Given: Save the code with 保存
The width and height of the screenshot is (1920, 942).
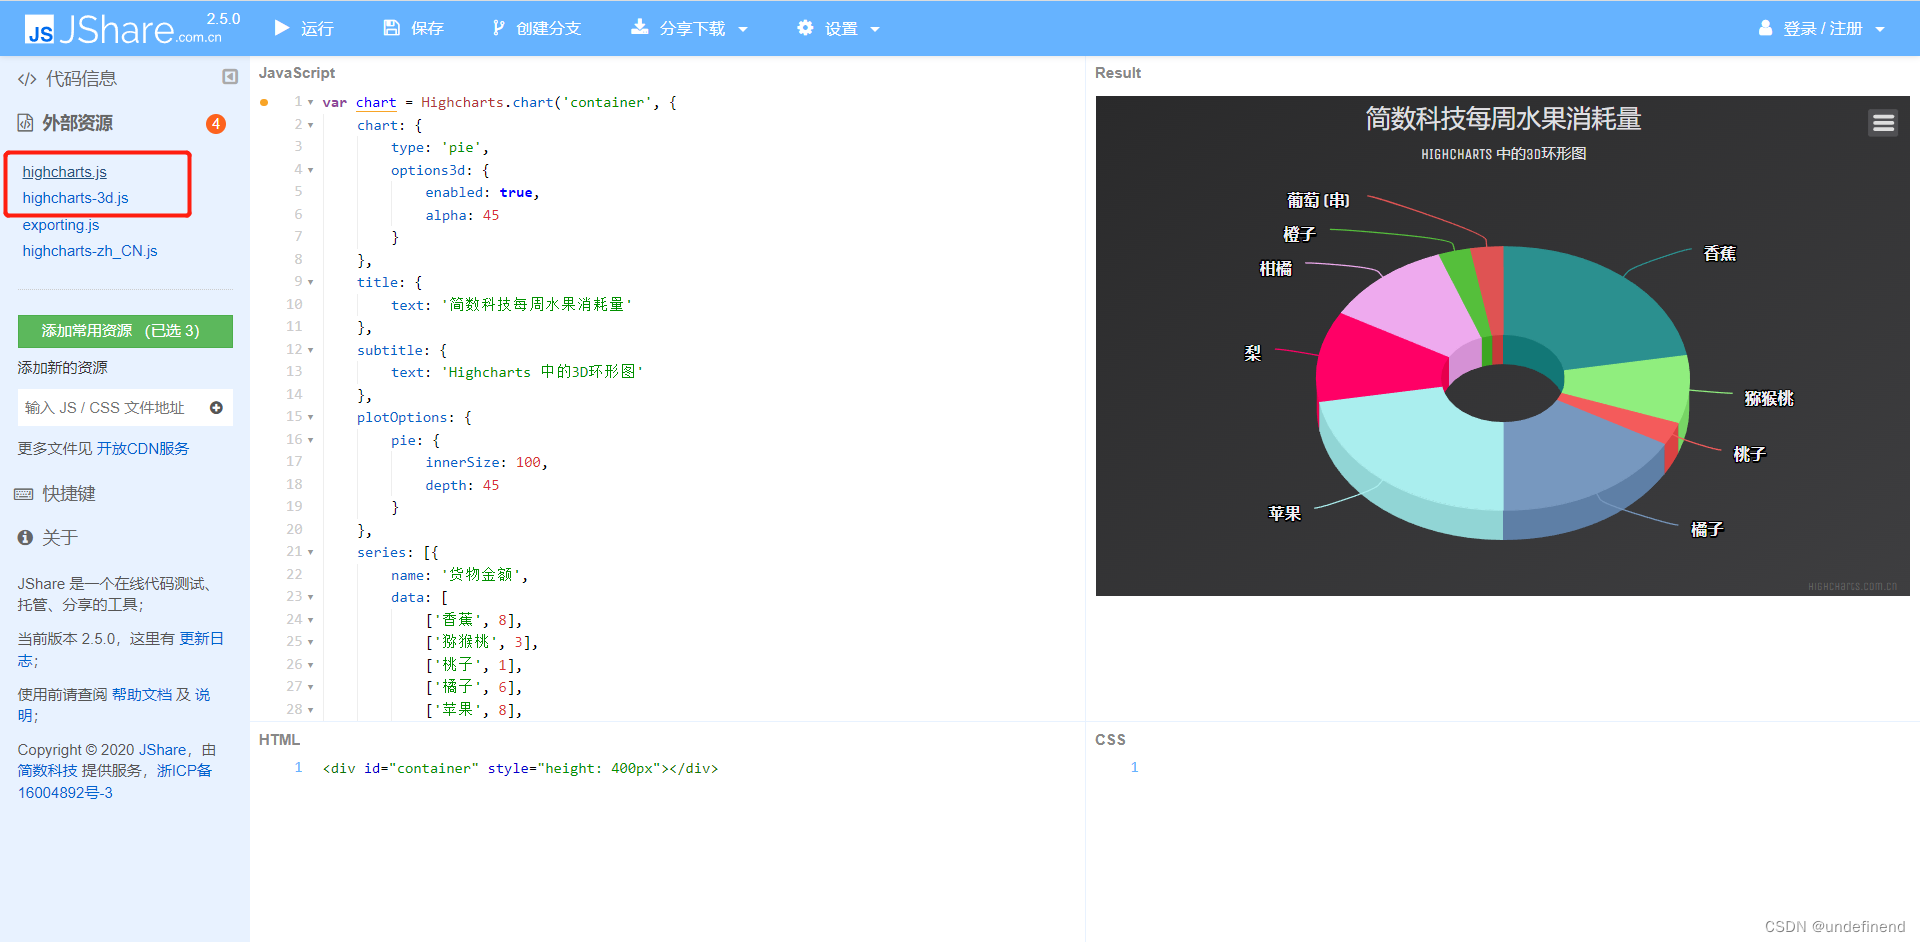Looking at the screenshot, I should (414, 28).
